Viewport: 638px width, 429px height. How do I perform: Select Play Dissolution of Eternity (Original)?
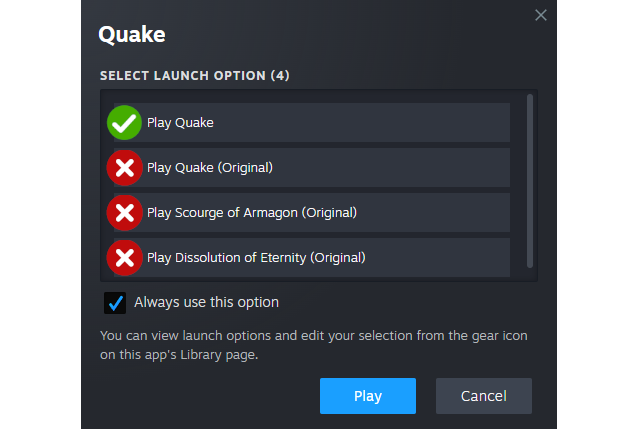click(256, 258)
